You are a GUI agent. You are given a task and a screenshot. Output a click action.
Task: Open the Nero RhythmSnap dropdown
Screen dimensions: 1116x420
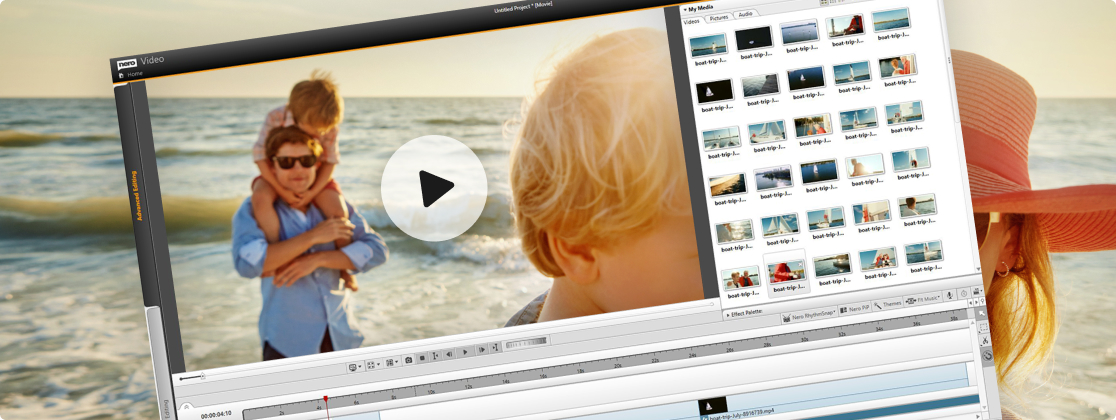pyautogui.click(x=812, y=315)
